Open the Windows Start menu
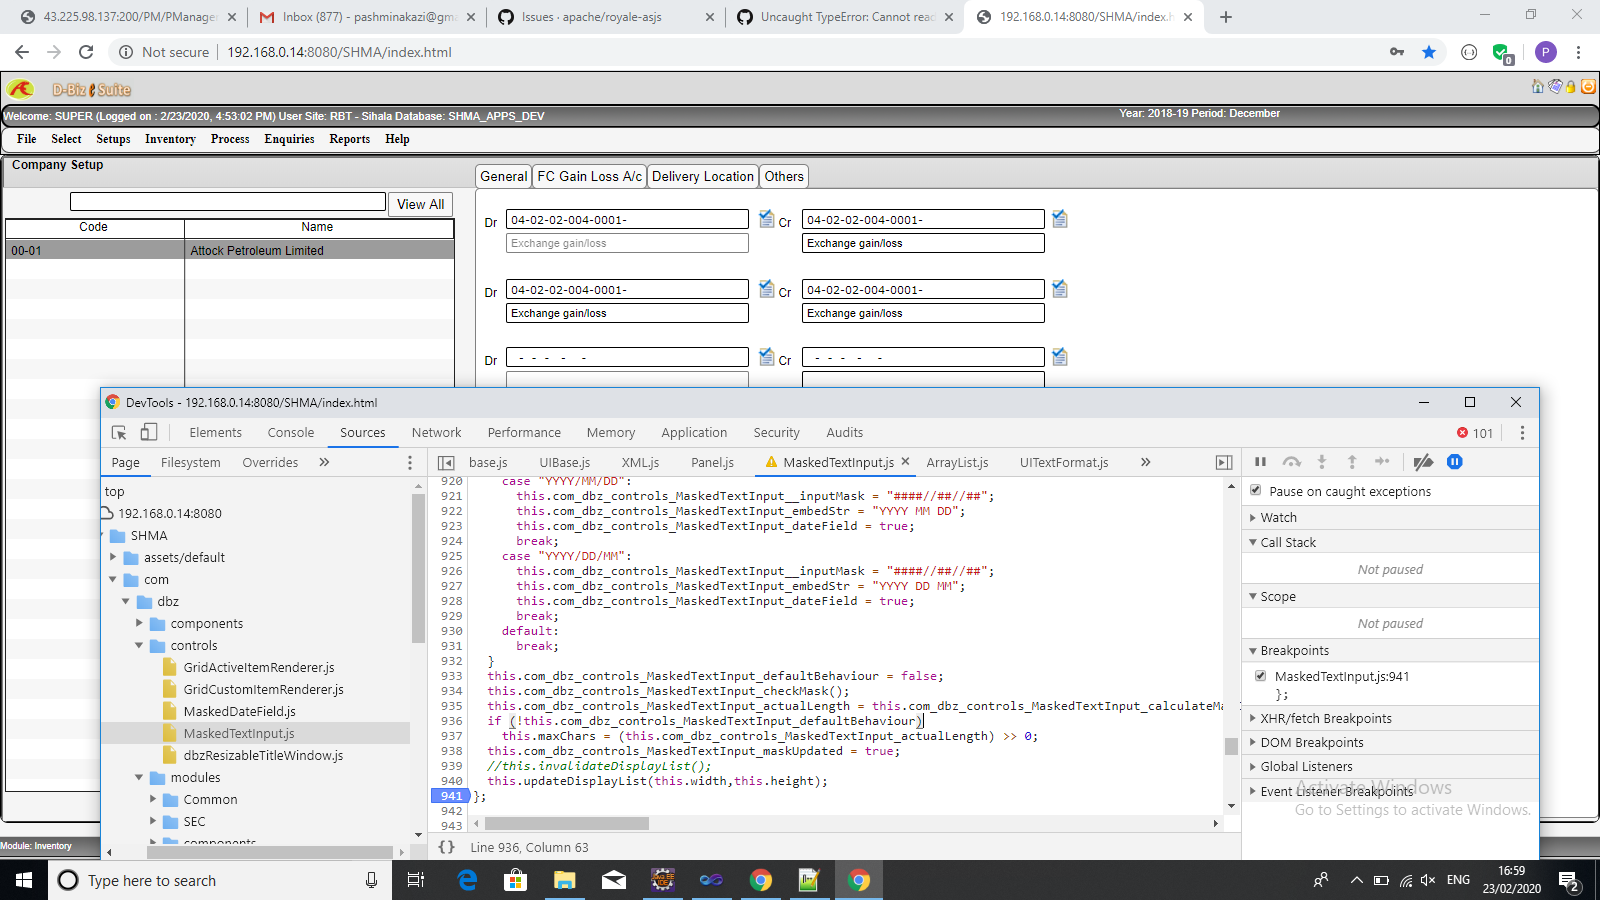This screenshot has height=900, width=1600. pos(24,880)
